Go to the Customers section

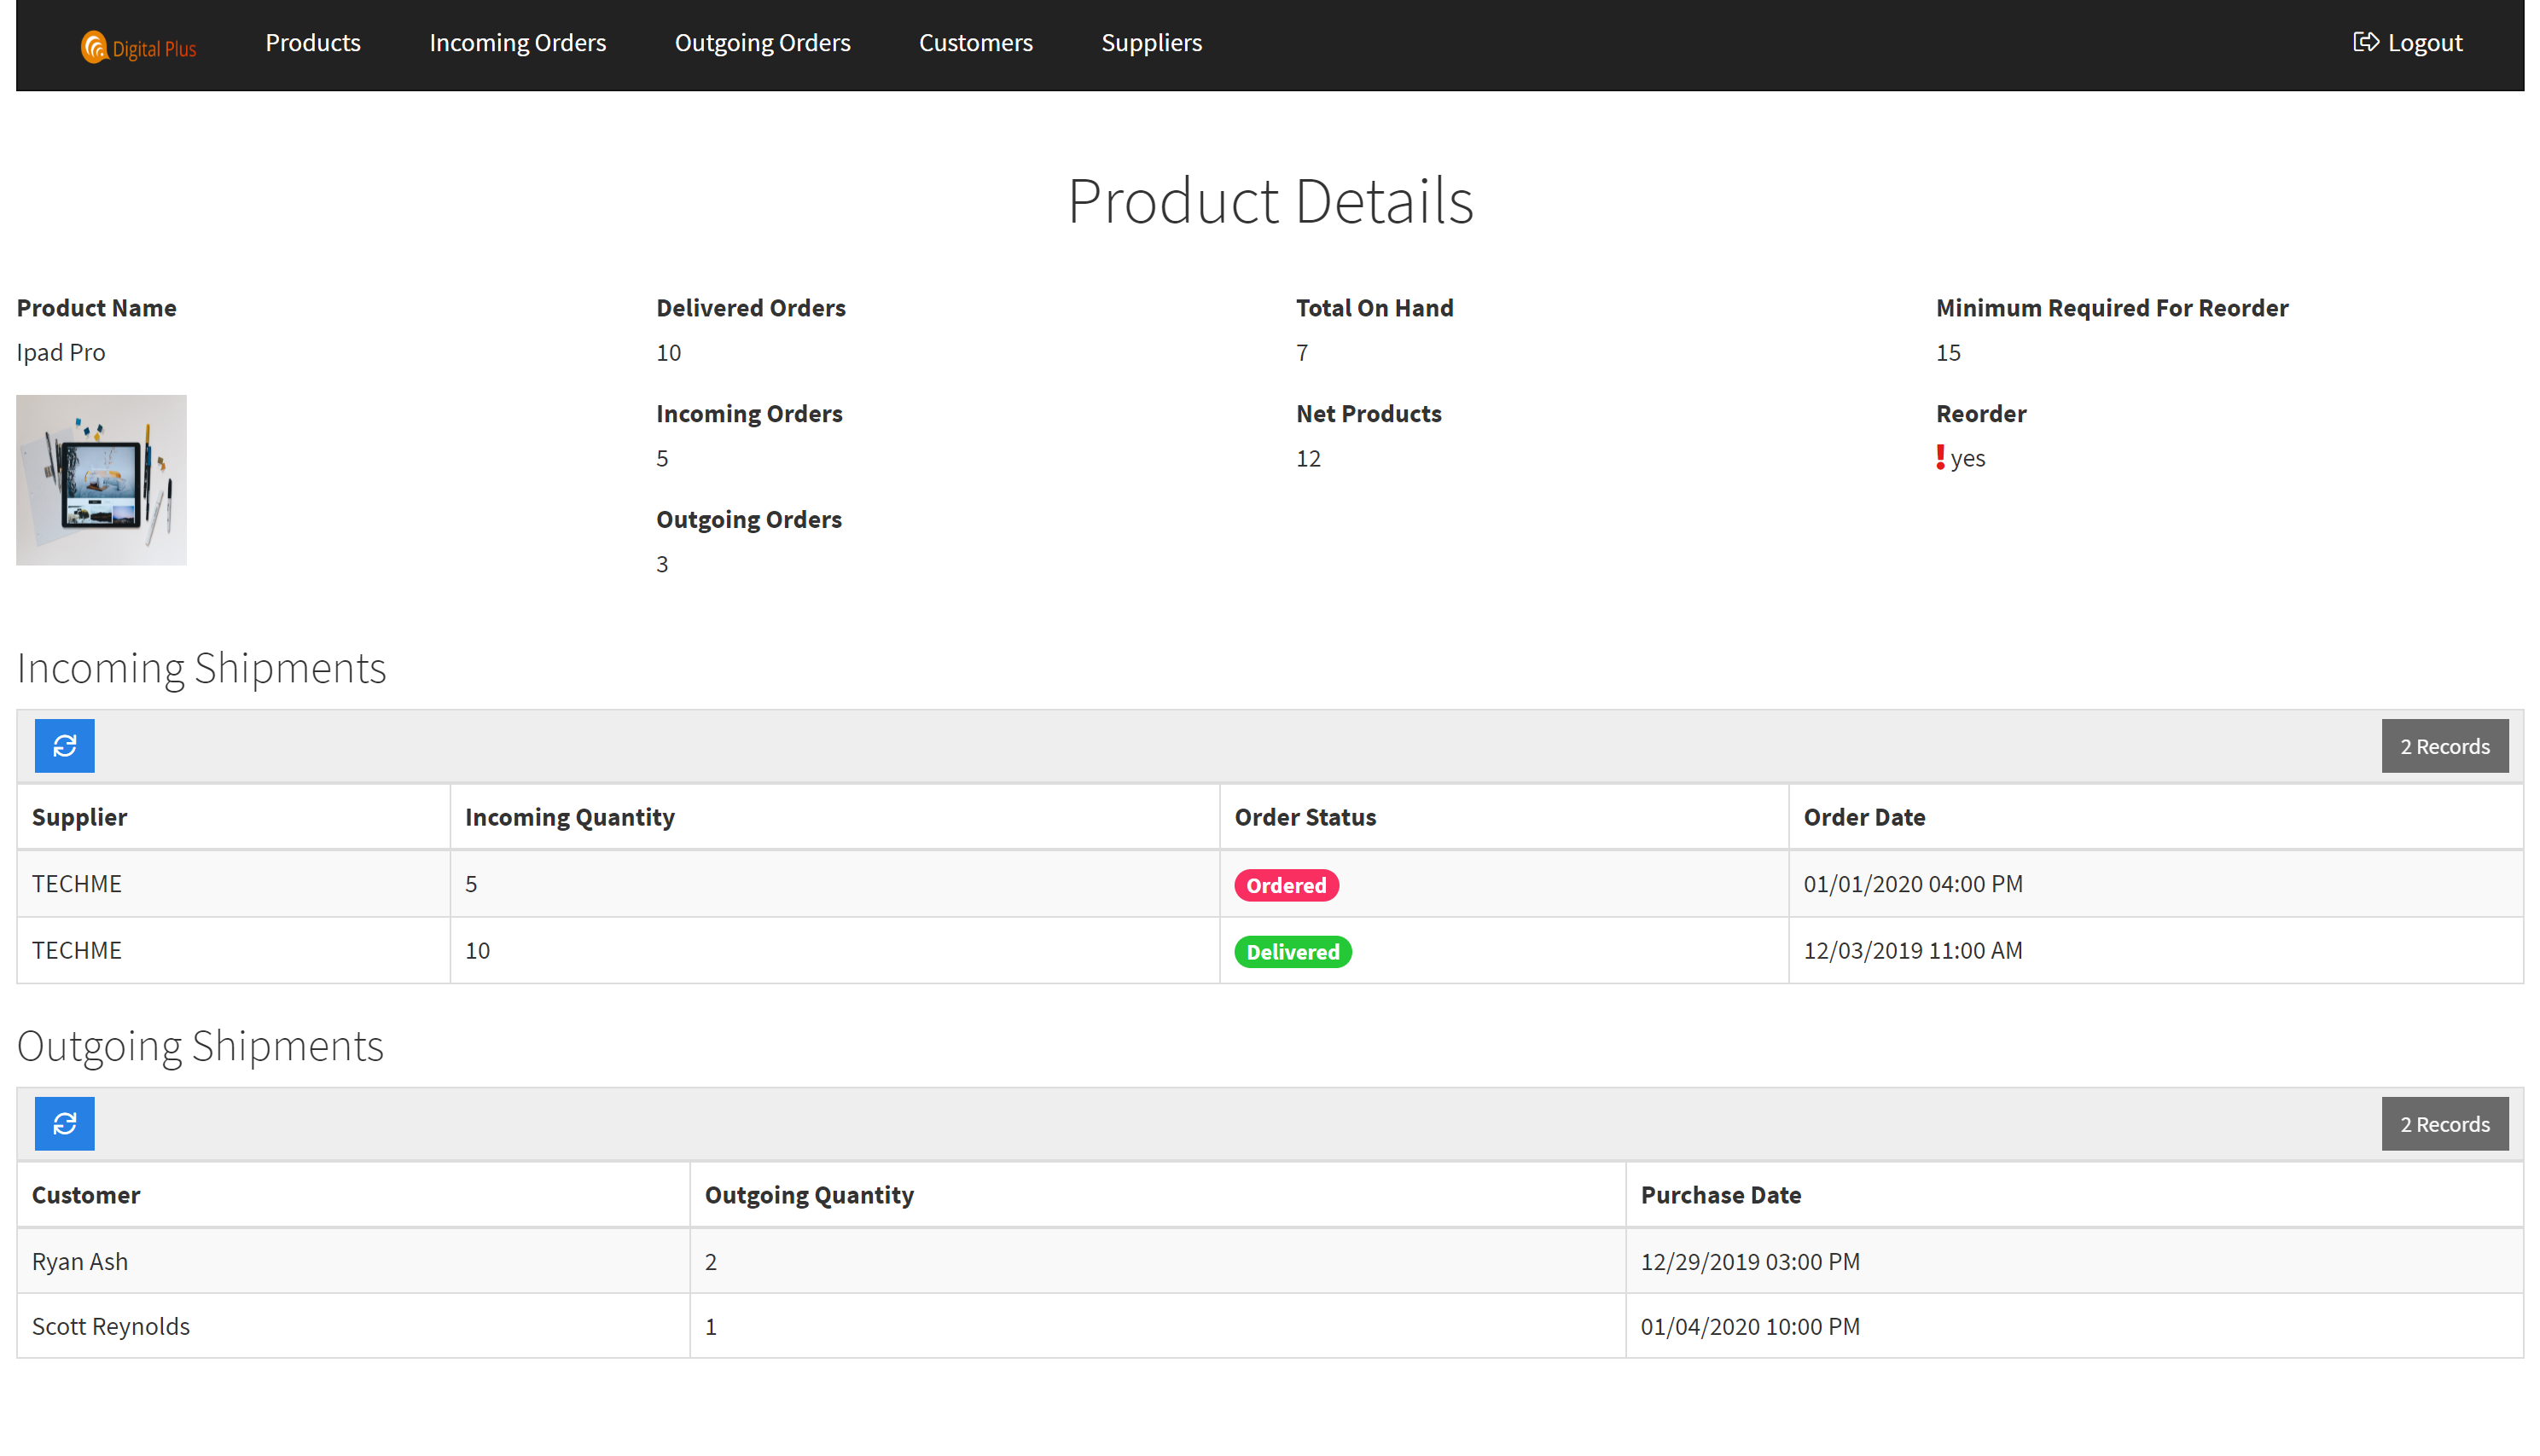tap(975, 42)
